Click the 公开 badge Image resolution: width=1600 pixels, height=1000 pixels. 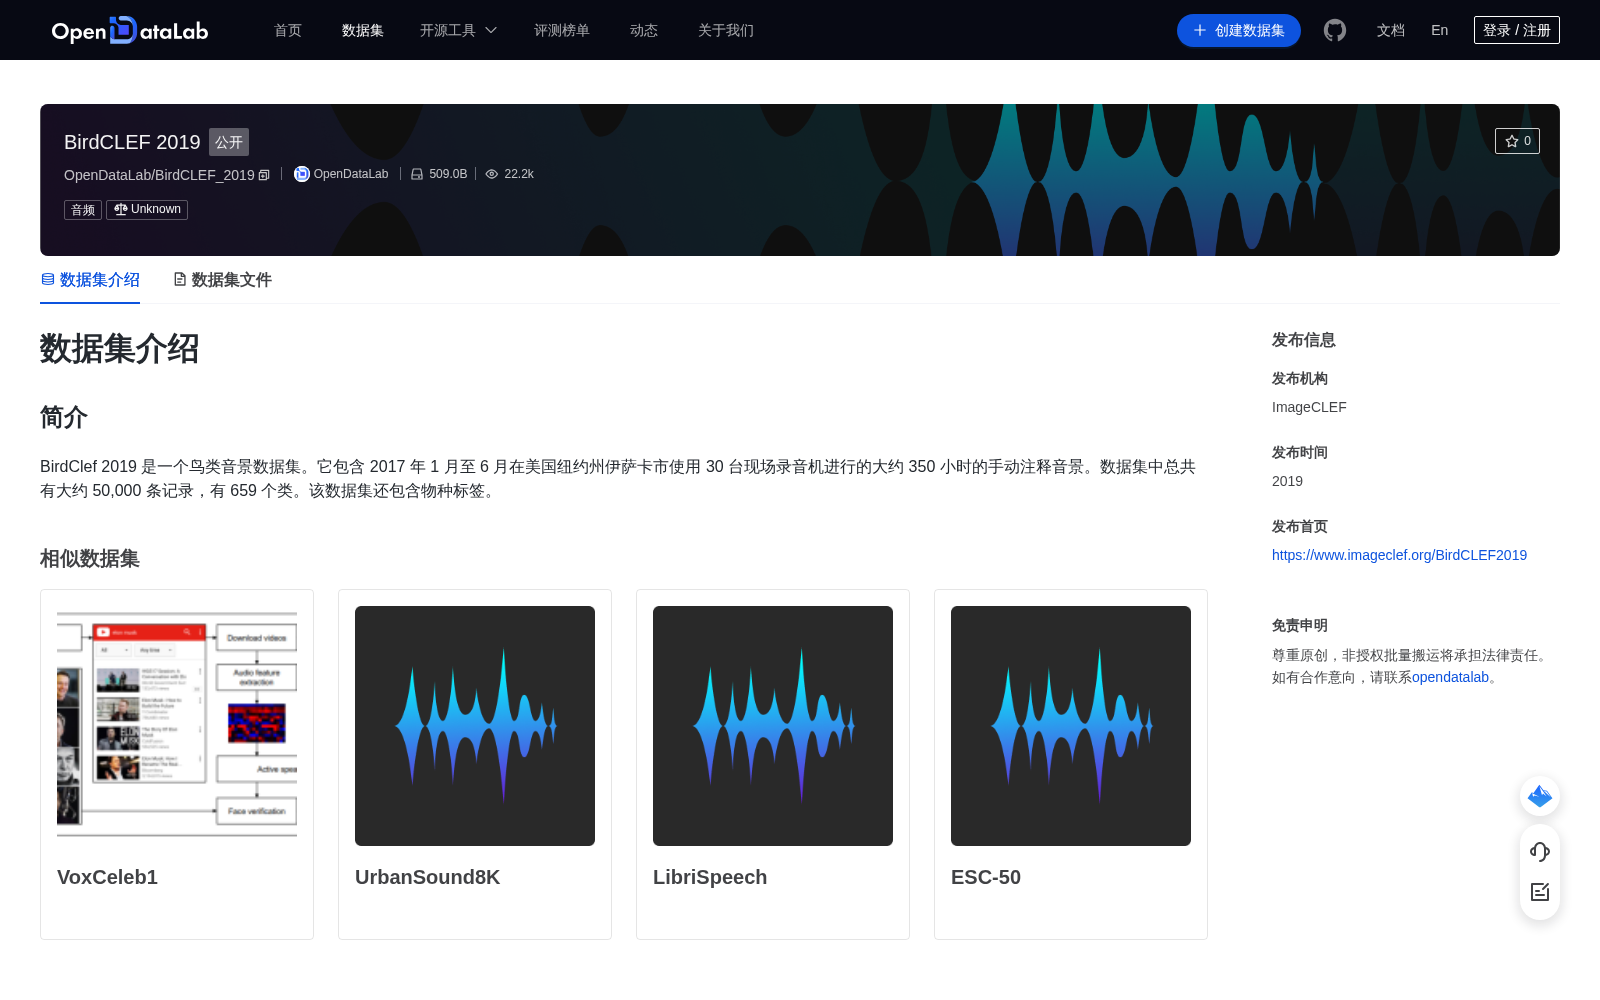(x=229, y=142)
